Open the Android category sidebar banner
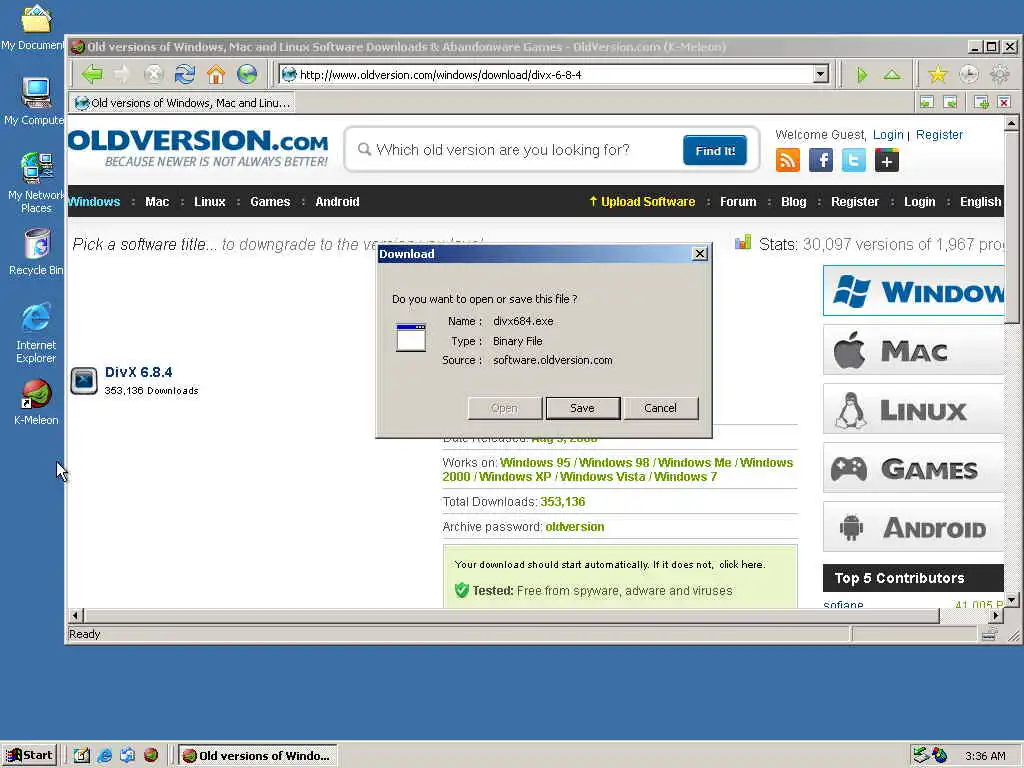1024x768 pixels. point(914,527)
